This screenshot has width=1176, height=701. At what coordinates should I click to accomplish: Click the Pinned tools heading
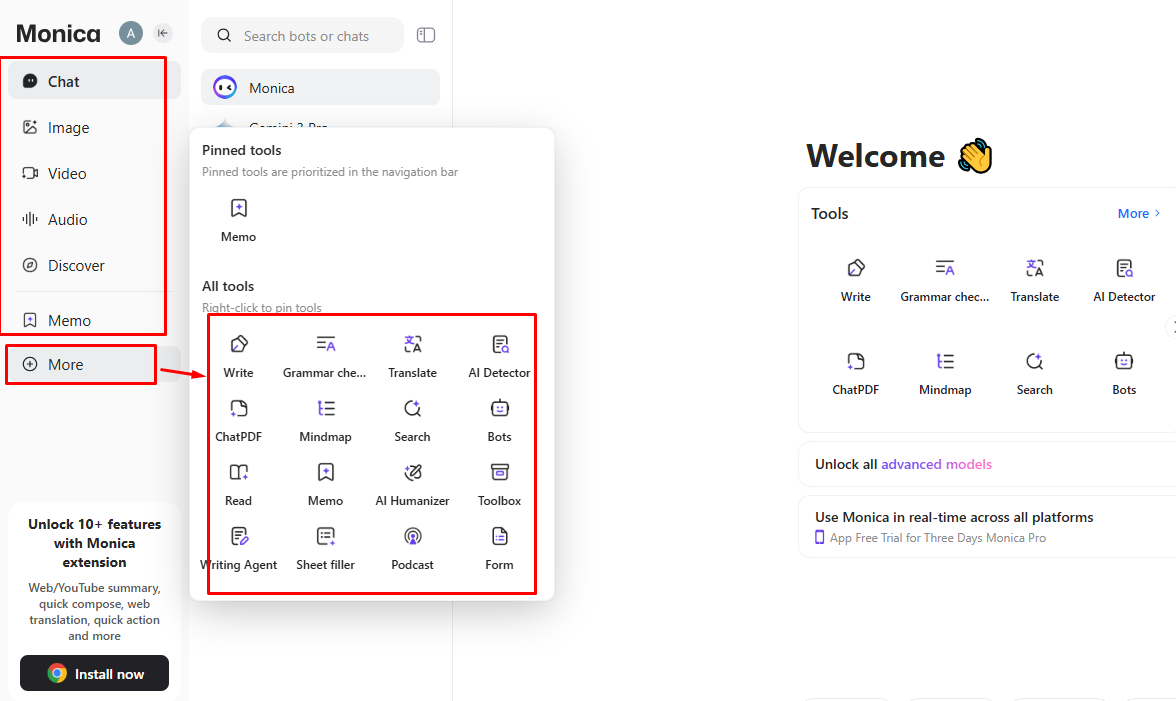click(x=242, y=150)
